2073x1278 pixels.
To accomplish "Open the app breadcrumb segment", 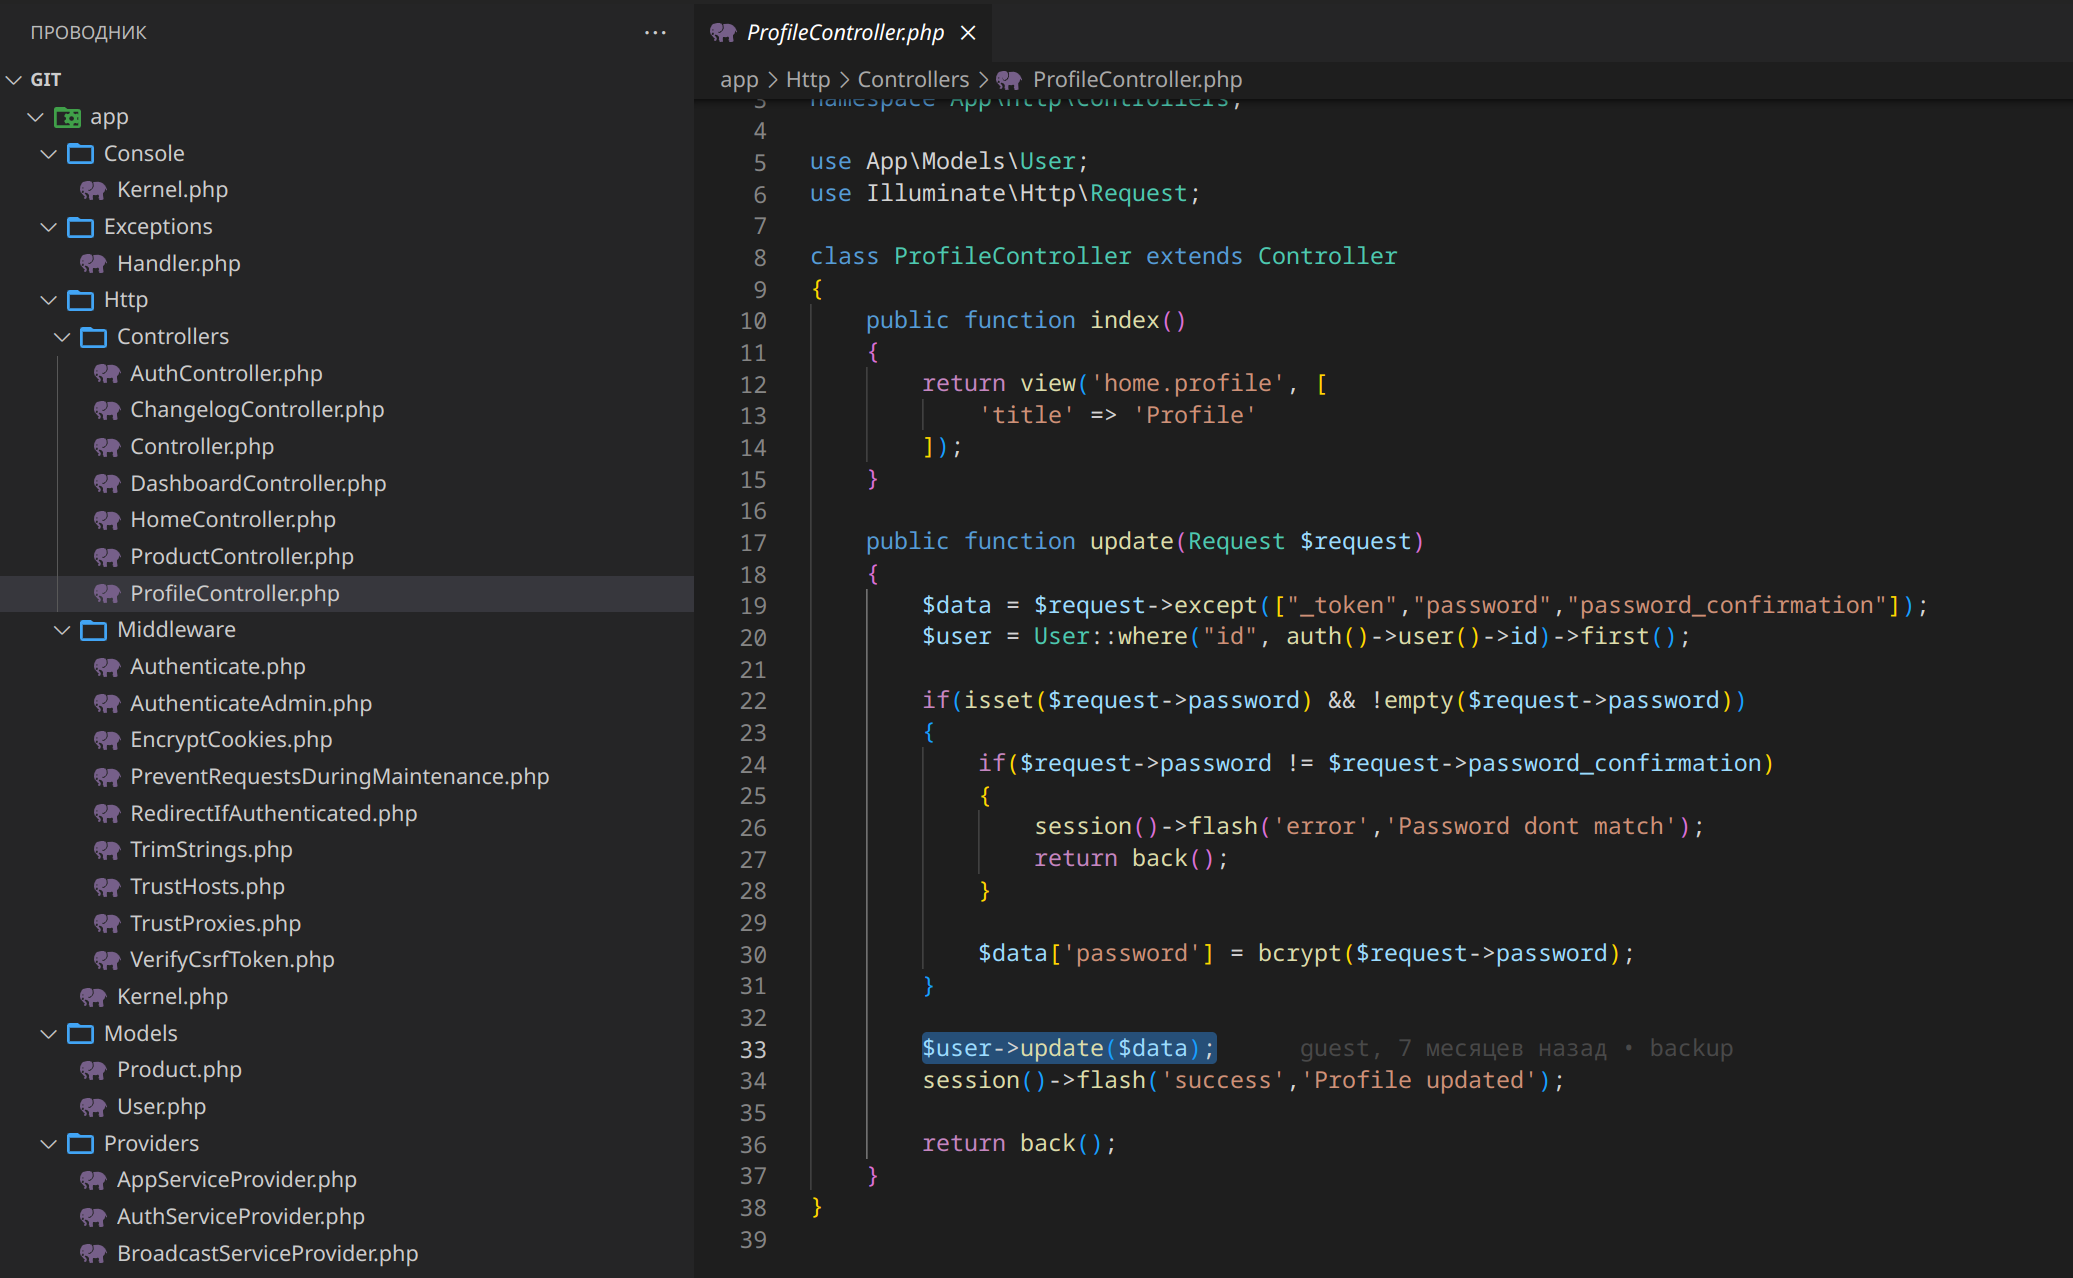I will coord(739,80).
